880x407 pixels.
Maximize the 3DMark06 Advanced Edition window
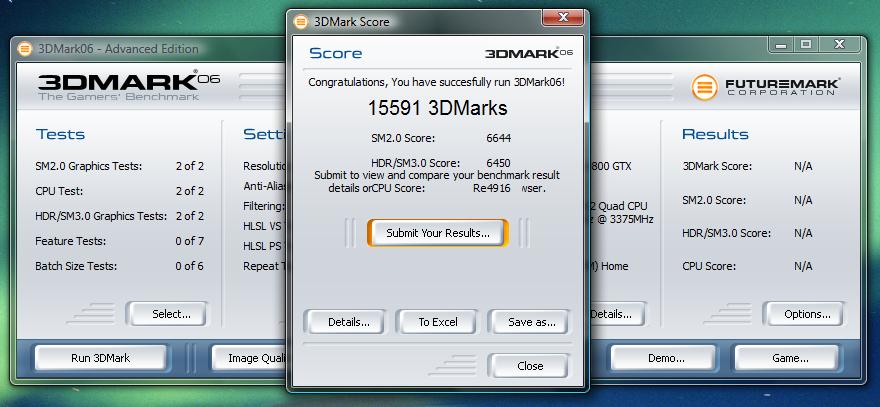(805, 44)
